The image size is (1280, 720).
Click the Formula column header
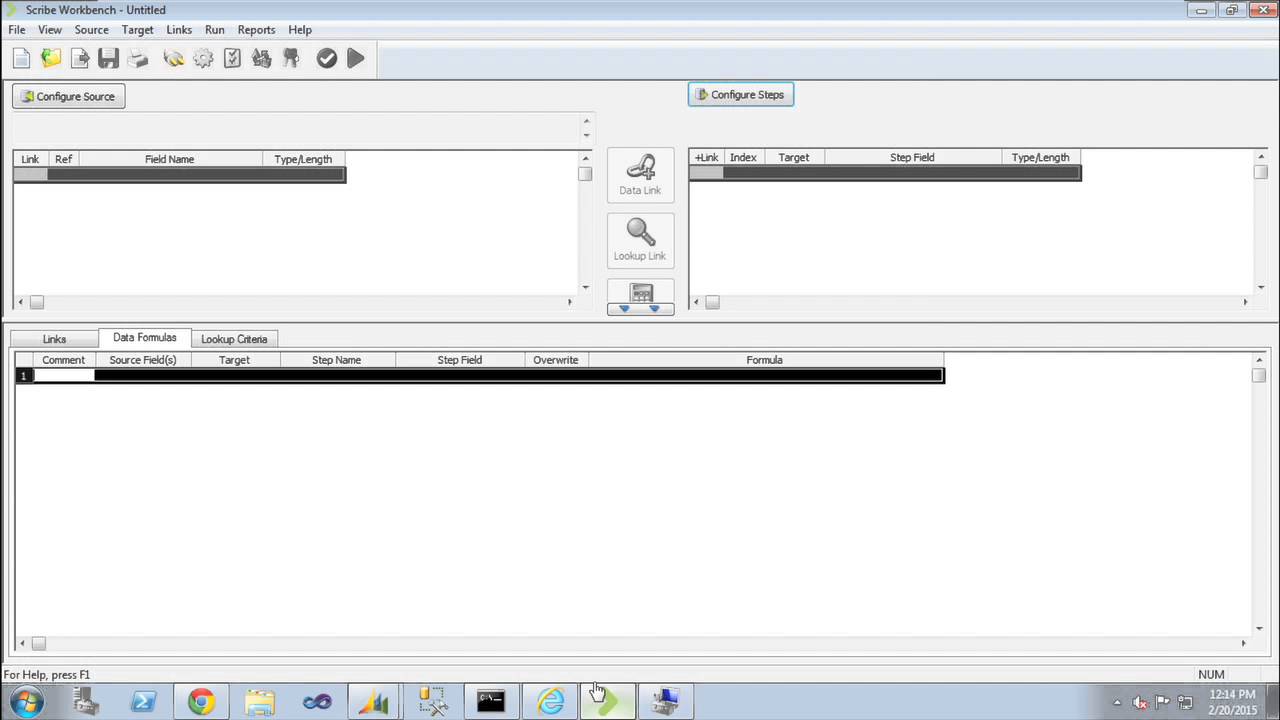point(764,360)
